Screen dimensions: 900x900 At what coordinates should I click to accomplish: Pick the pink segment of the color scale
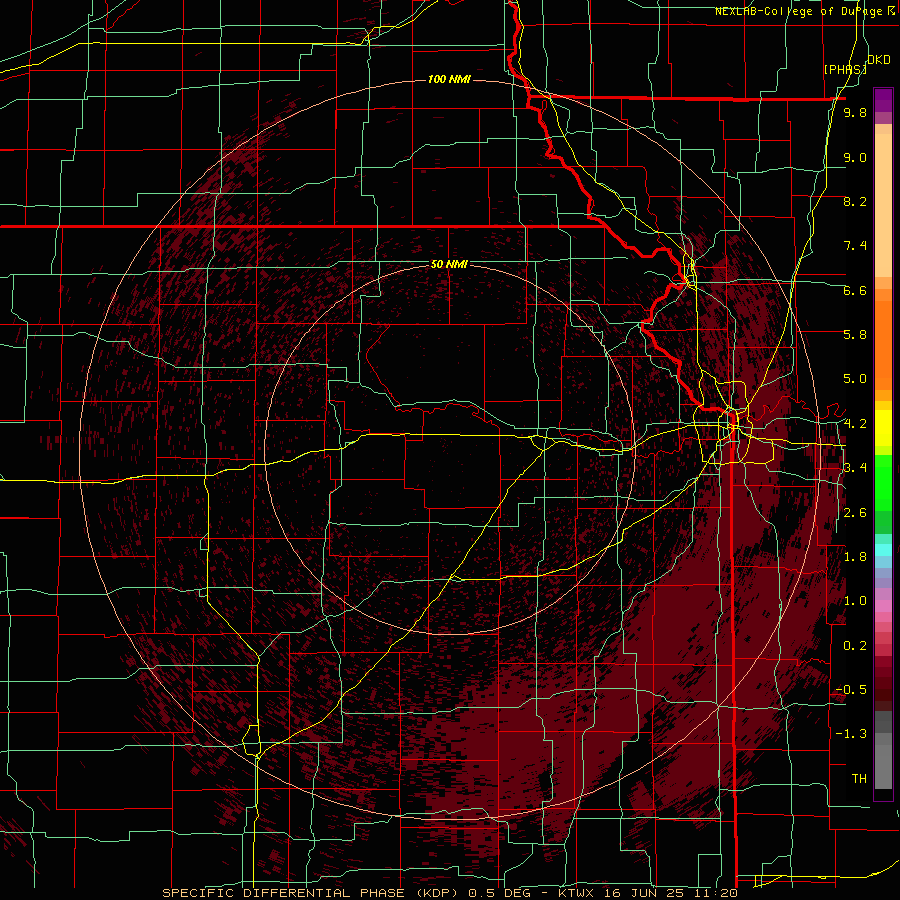click(x=883, y=605)
